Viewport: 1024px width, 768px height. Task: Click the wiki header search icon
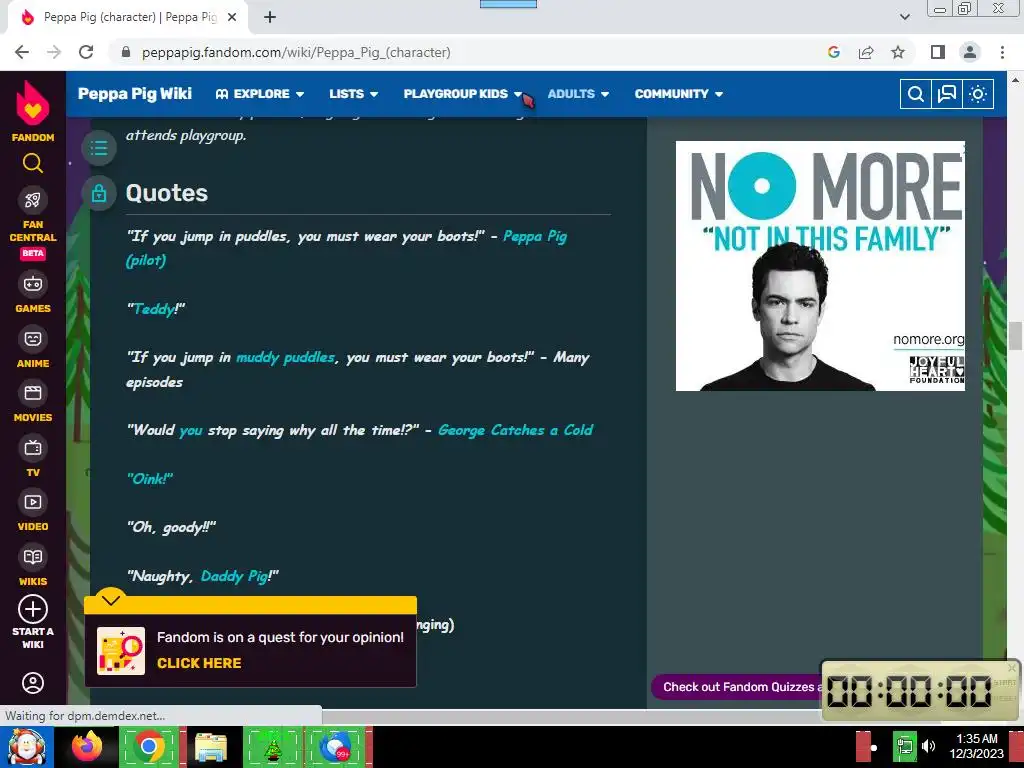[916, 94]
